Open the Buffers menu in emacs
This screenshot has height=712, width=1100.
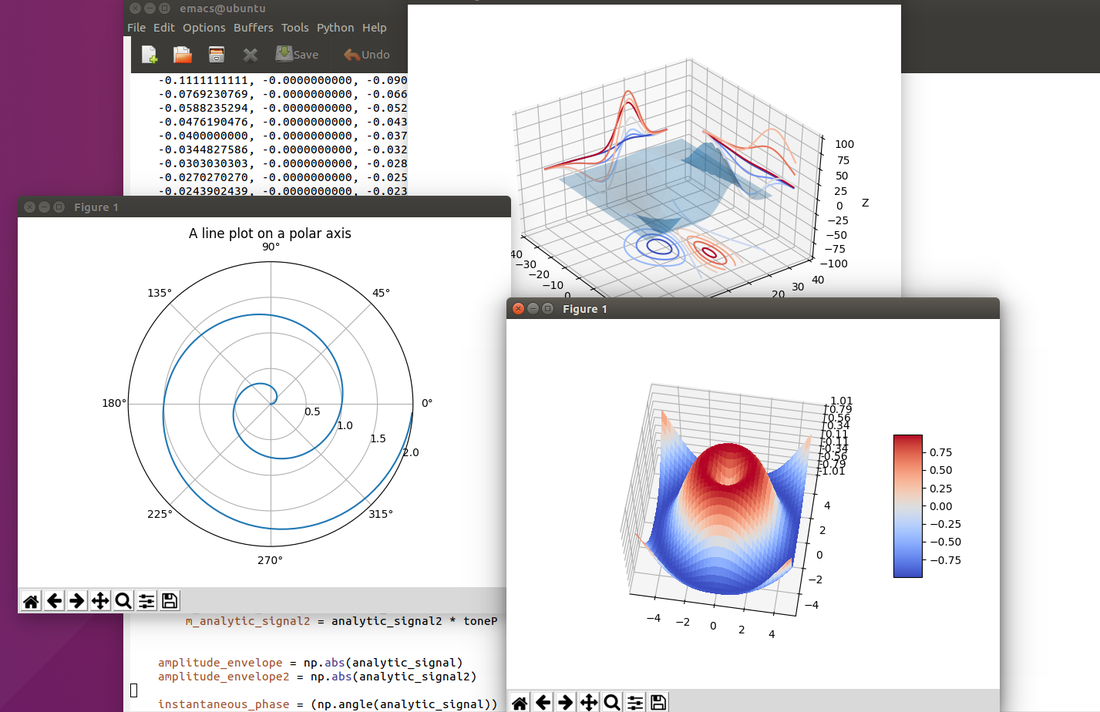click(253, 27)
